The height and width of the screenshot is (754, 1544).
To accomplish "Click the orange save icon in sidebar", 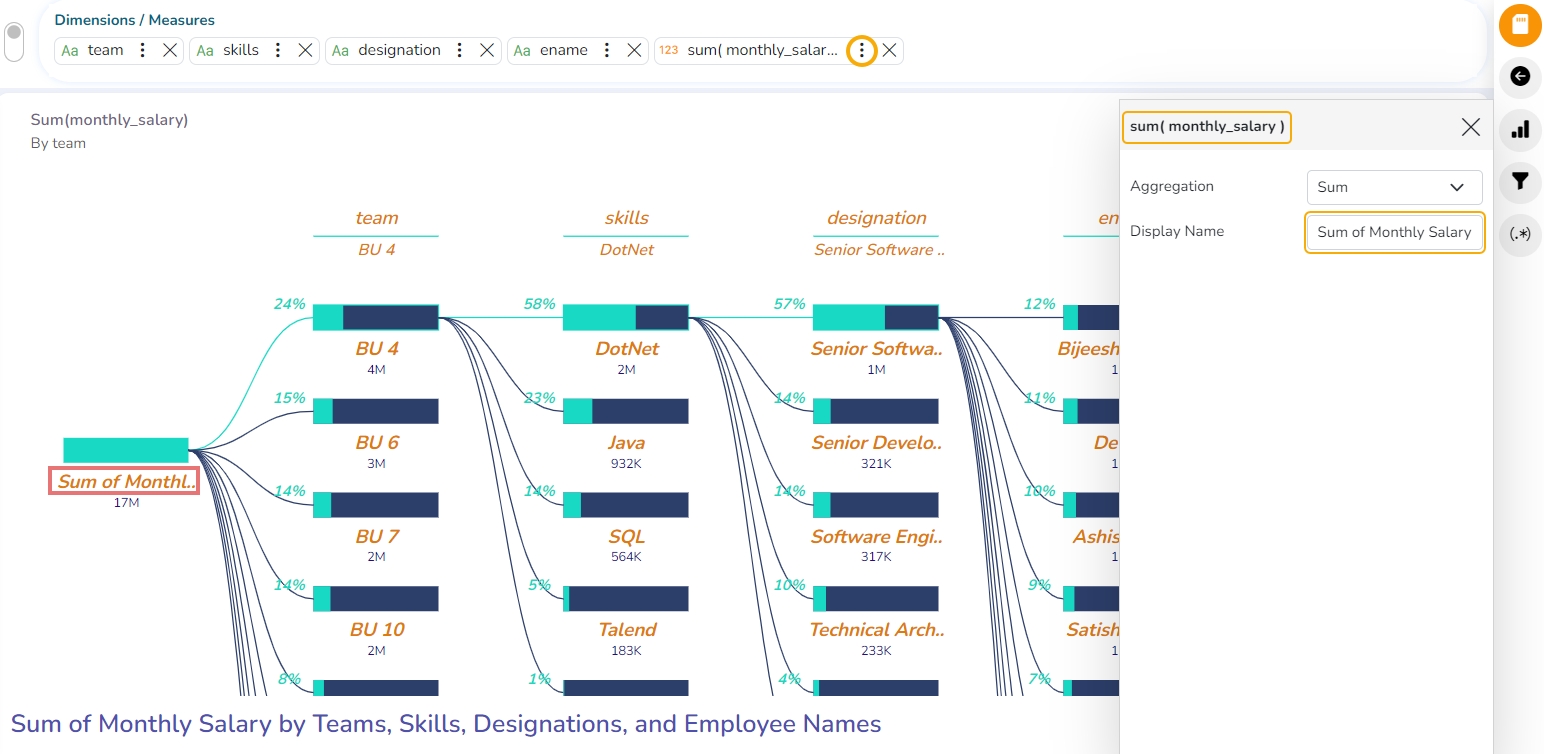I will point(1519,25).
